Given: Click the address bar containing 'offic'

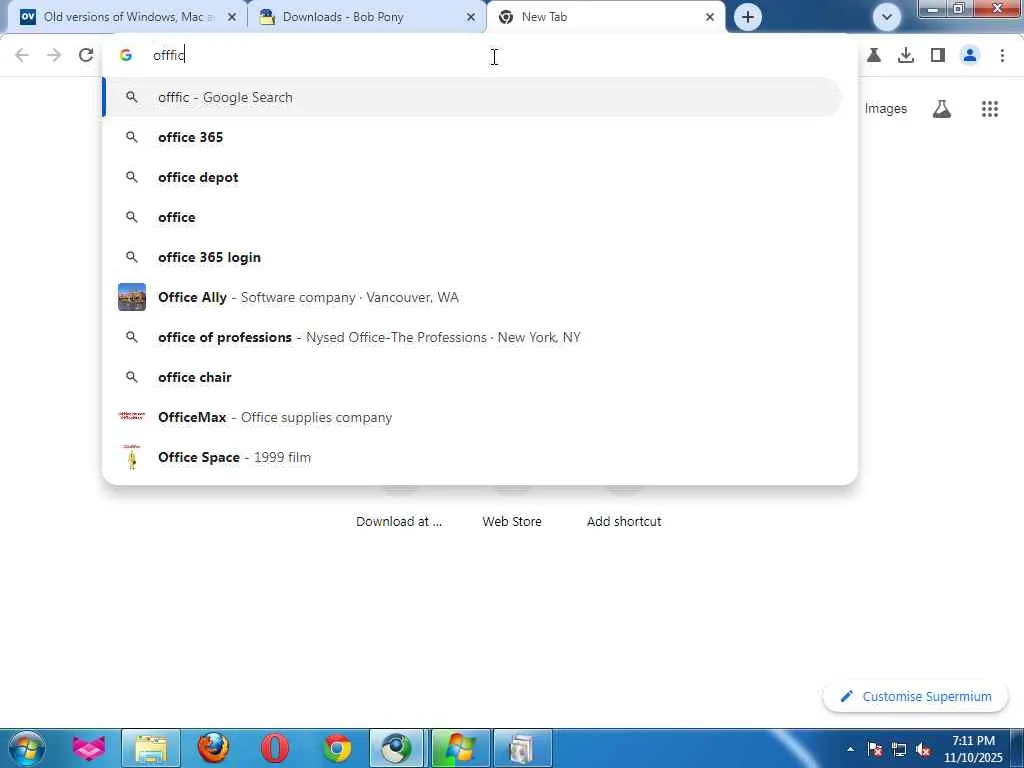Looking at the screenshot, I should pos(480,55).
